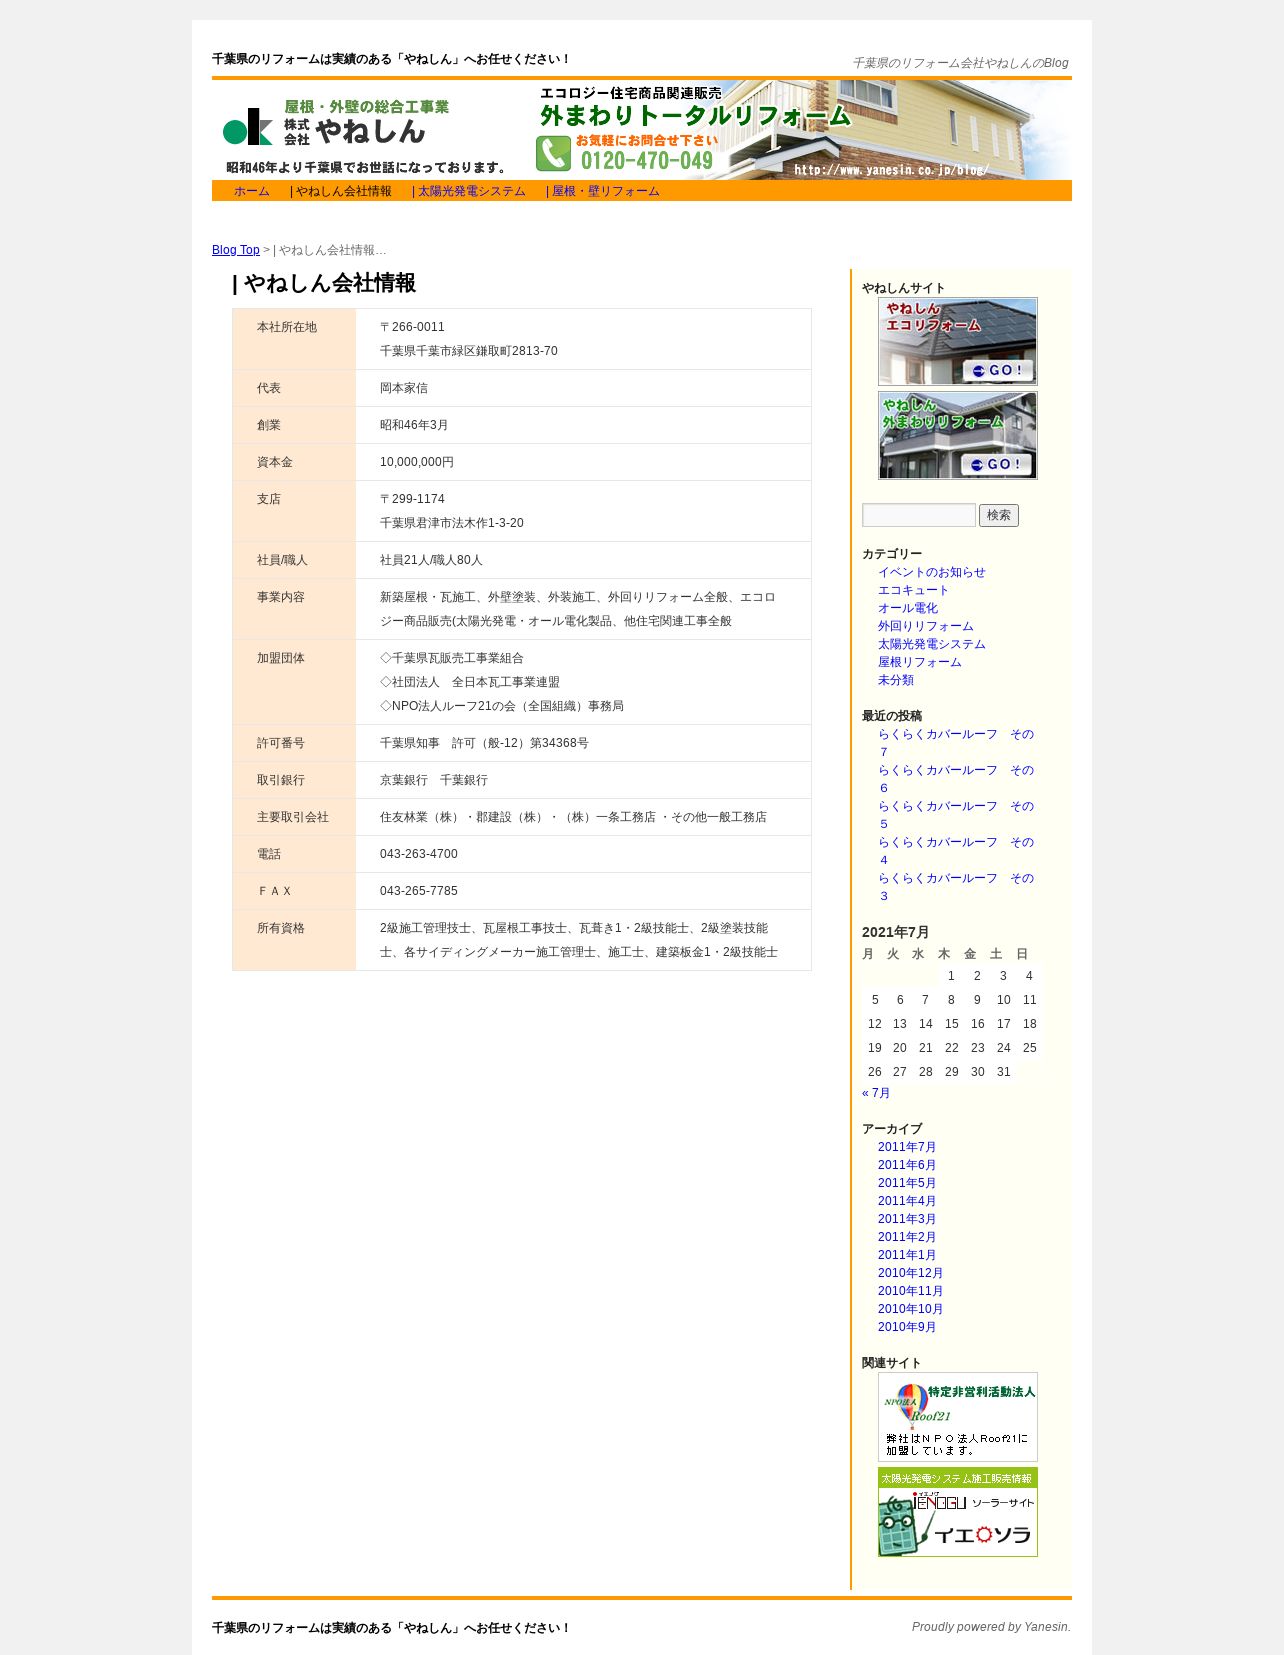1284x1655 pixels.
Task: Open the 2011年3月 archive
Action: tap(907, 1219)
